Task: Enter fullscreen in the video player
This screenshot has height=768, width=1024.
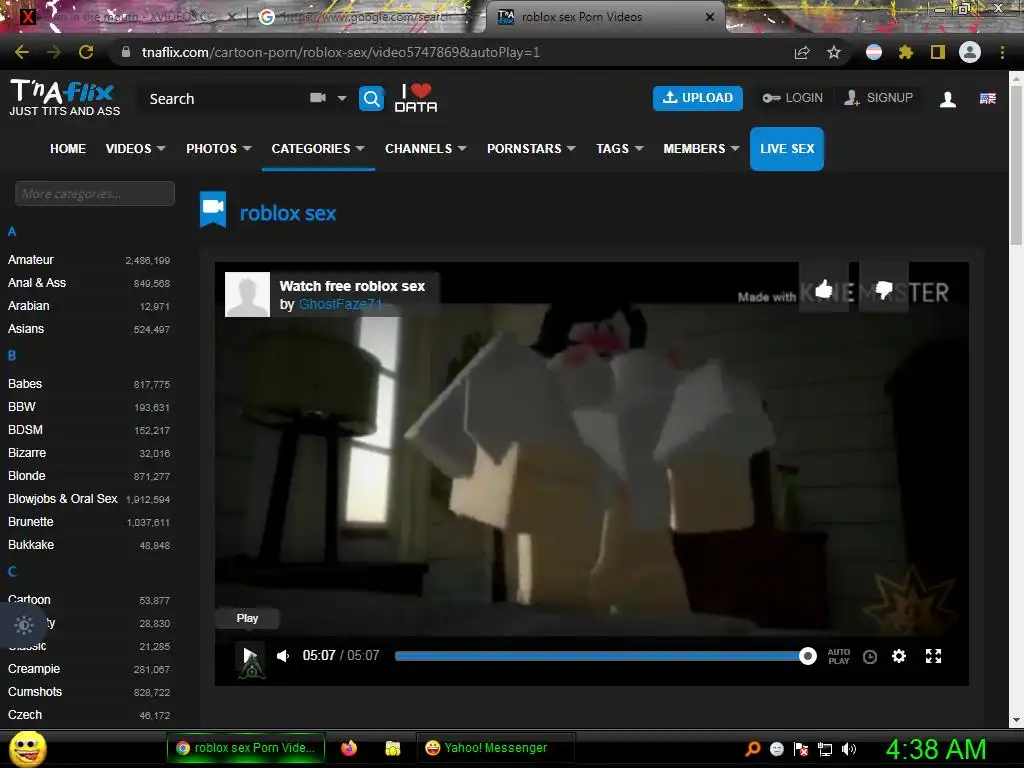Action: (x=933, y=656)
